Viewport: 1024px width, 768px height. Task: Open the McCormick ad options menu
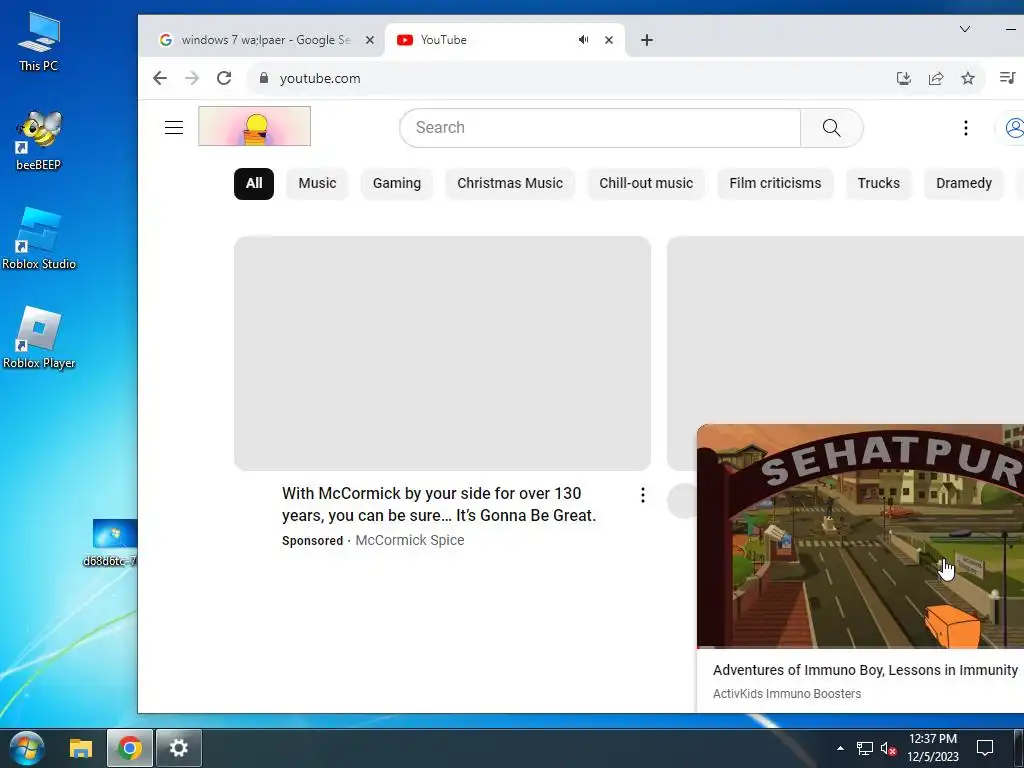coord(643,495)
